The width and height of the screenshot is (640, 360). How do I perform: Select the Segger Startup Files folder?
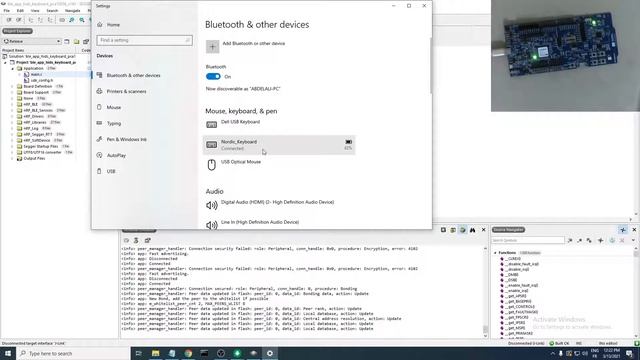click(40, 146)
